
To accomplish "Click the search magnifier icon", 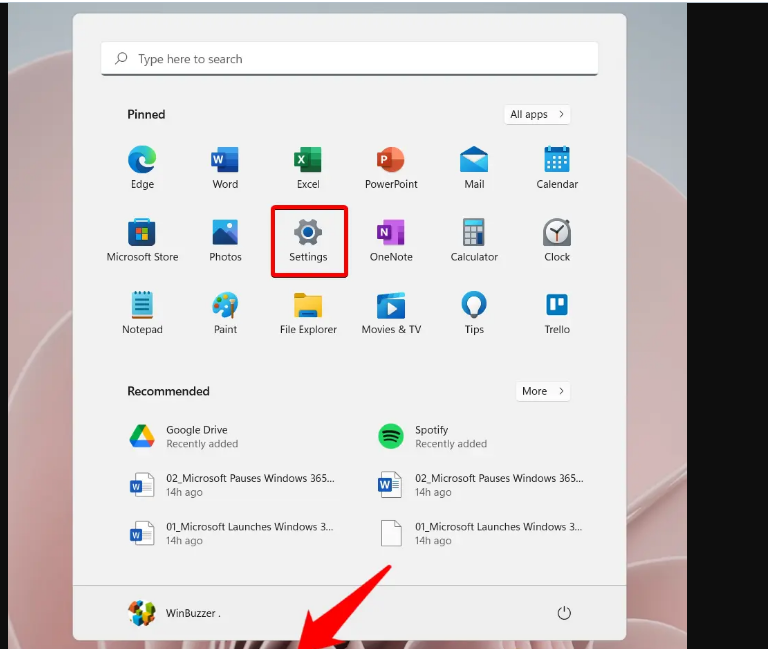I will (x=121, y=59).
